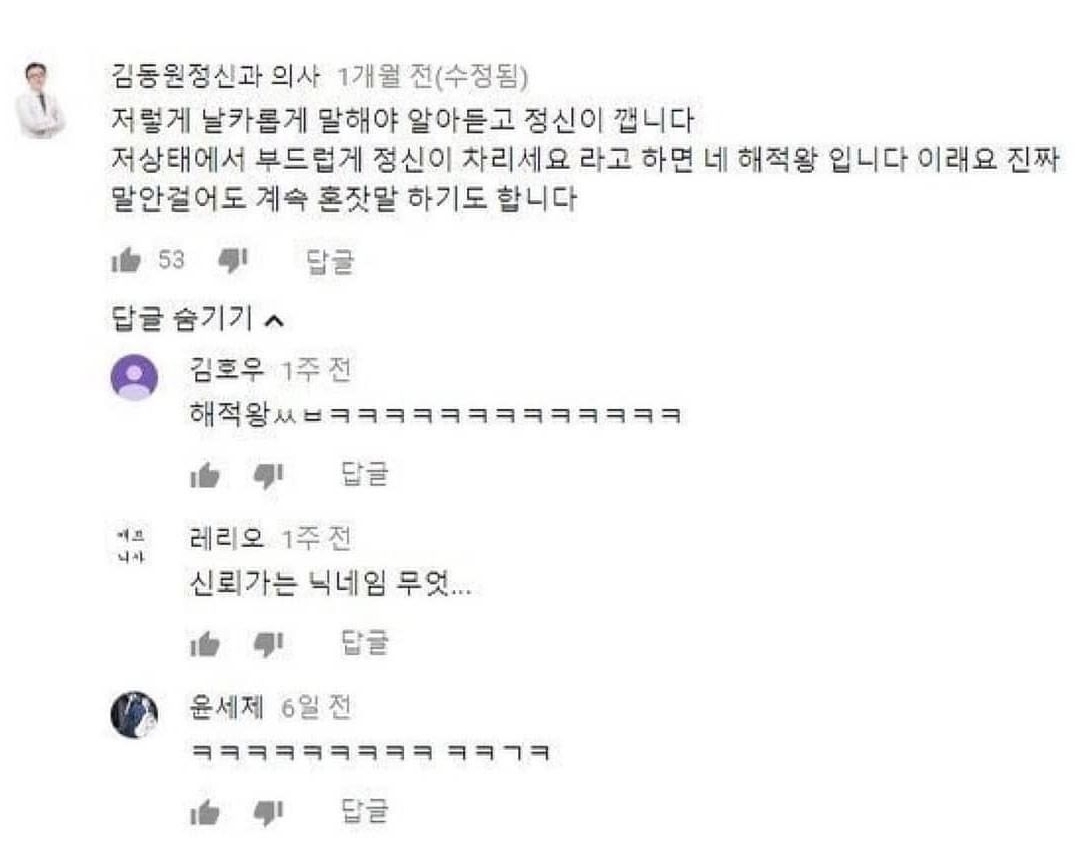The height and width of the screenshot is (854, 1080).
Task: Open the 1개월 전(수정됨) timestamp link
Action: point(433,76)
